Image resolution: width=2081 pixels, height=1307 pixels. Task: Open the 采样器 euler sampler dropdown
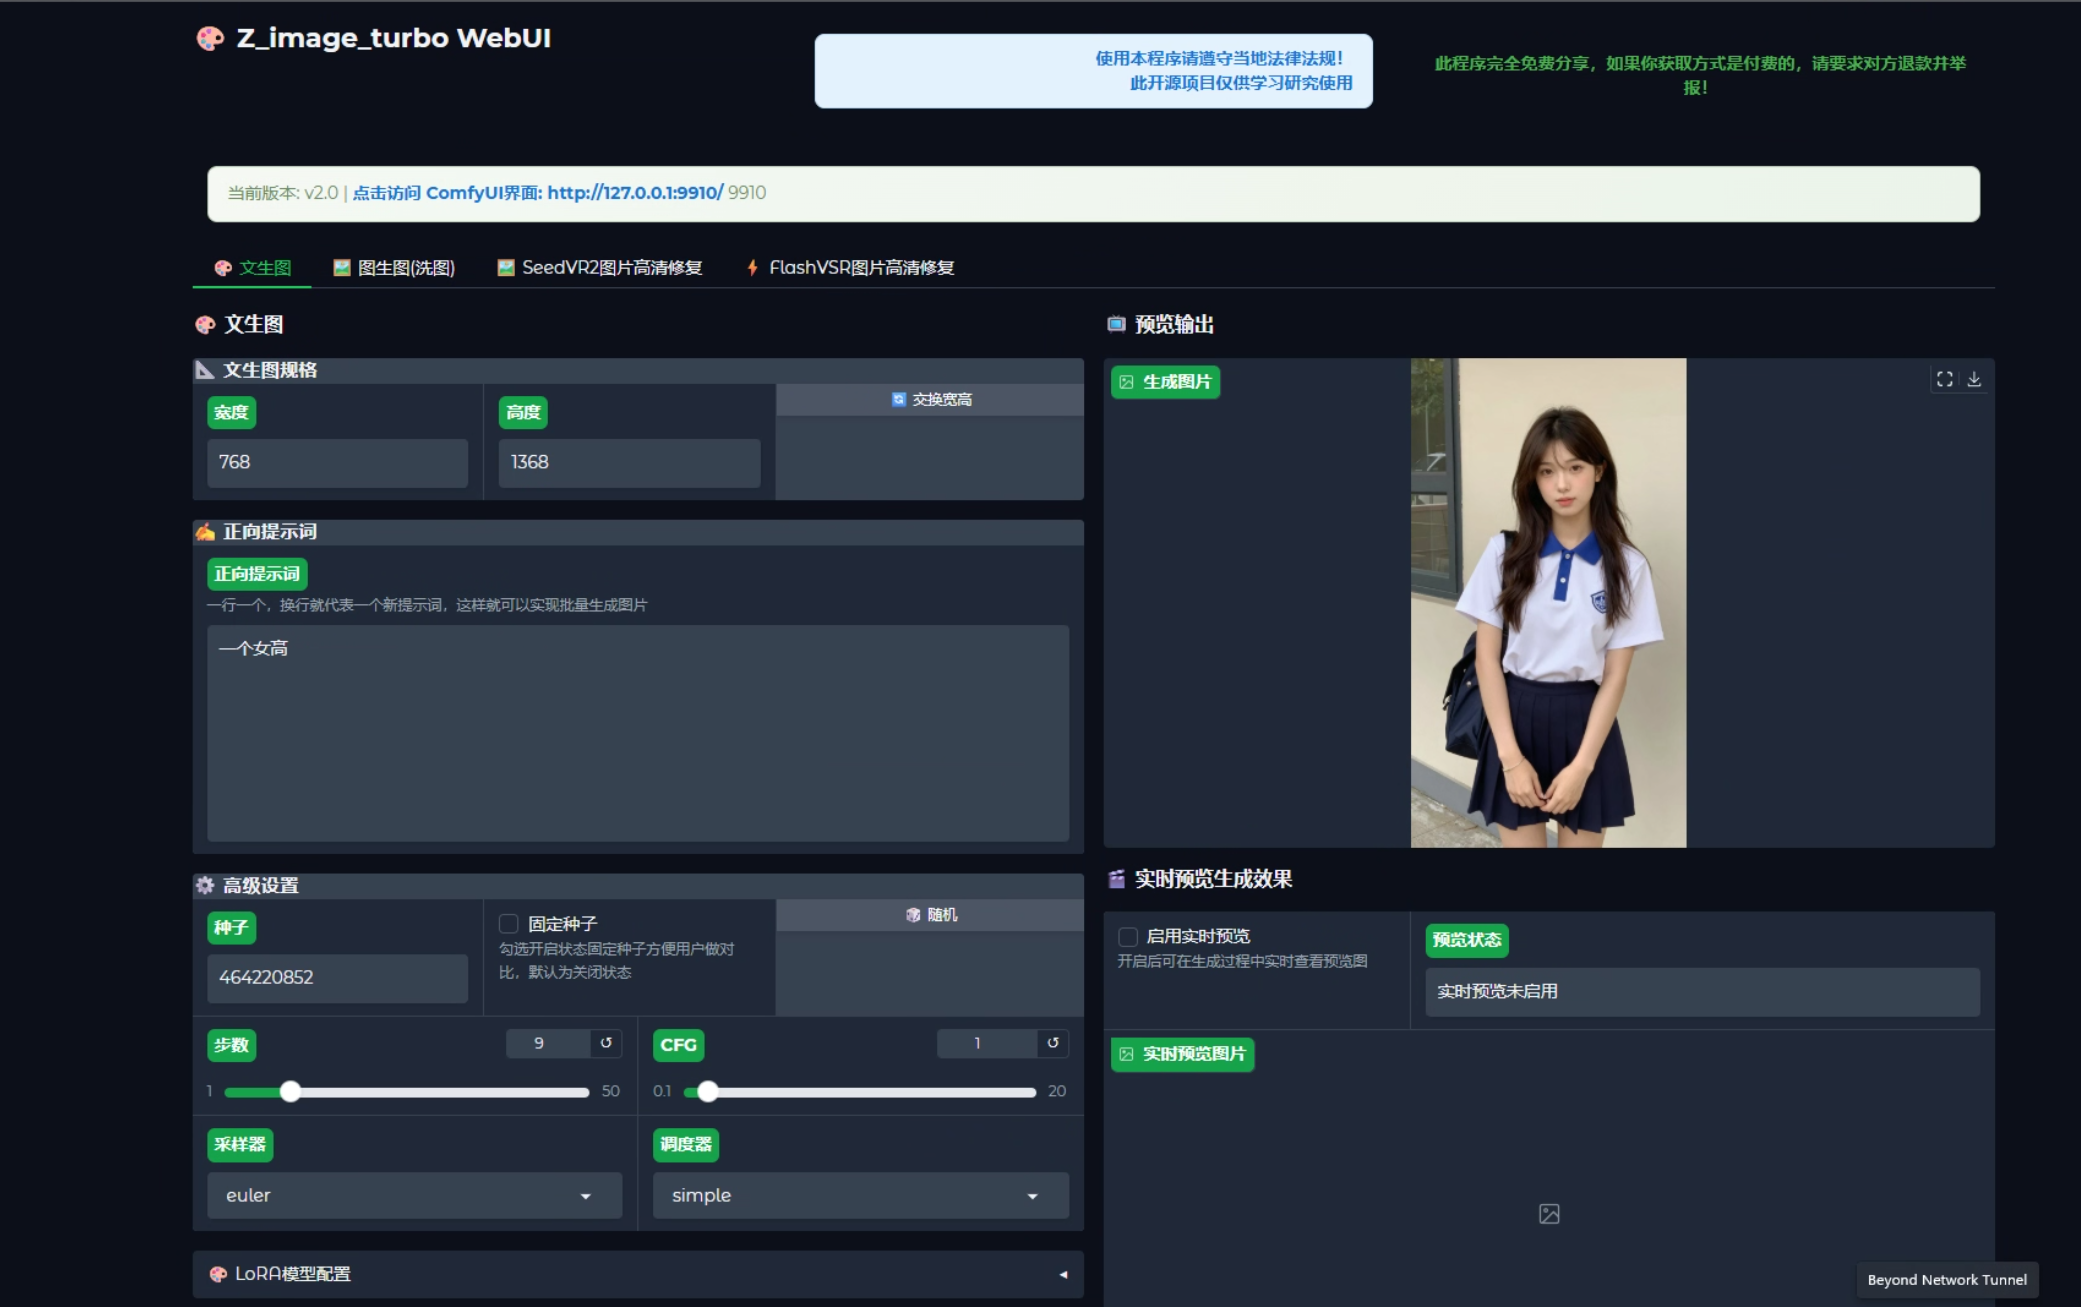414,1196
